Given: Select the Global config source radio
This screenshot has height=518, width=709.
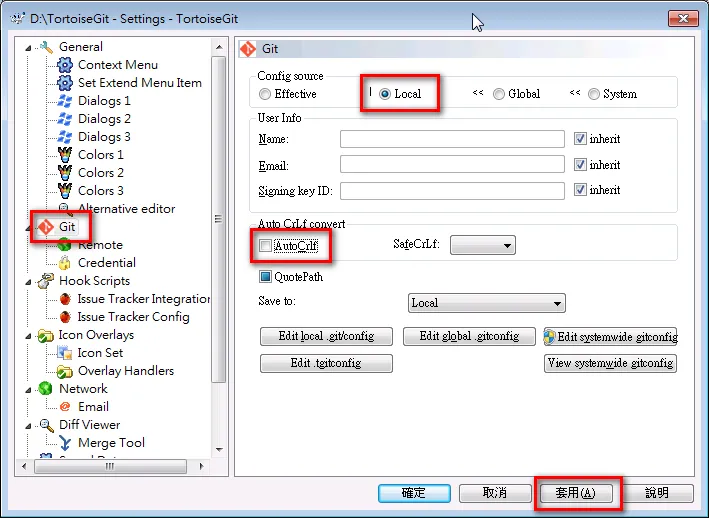Looking at the screenshot, I should (x=499, y=94).
